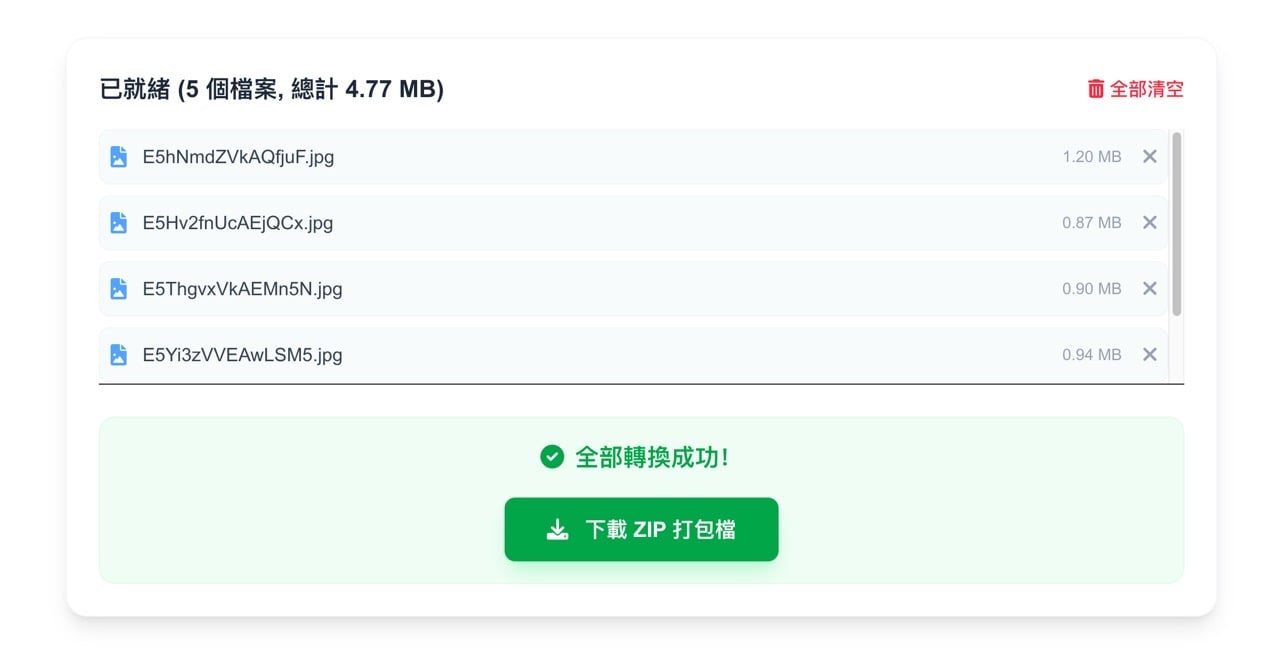Click the green checkmark success icon

(x=552, y=457)
